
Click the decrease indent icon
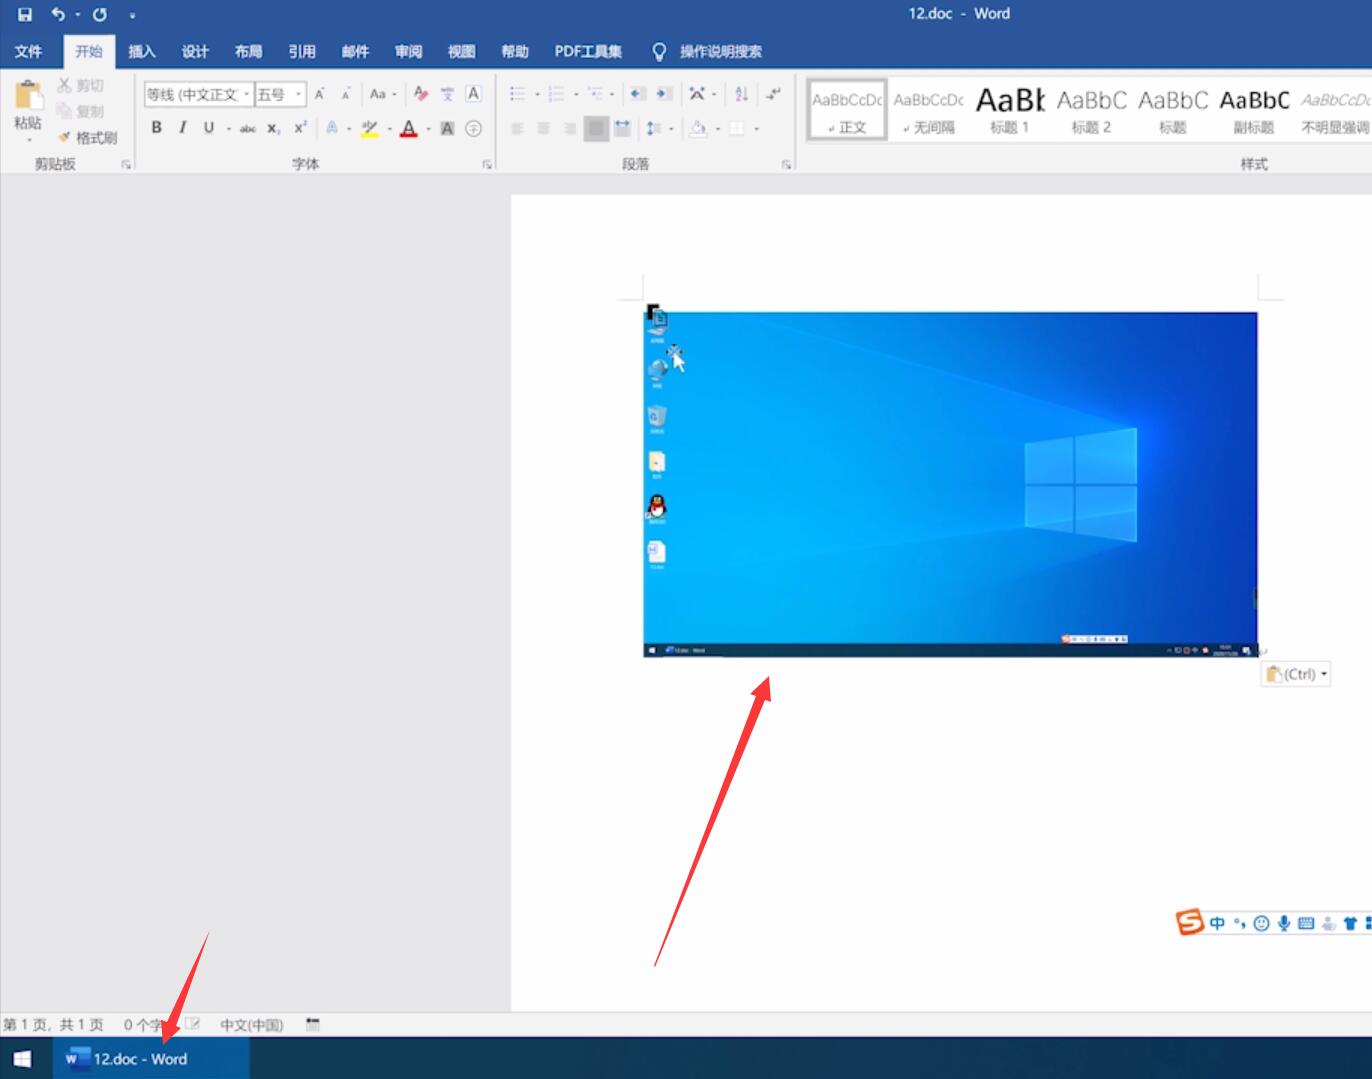point(638,94)
